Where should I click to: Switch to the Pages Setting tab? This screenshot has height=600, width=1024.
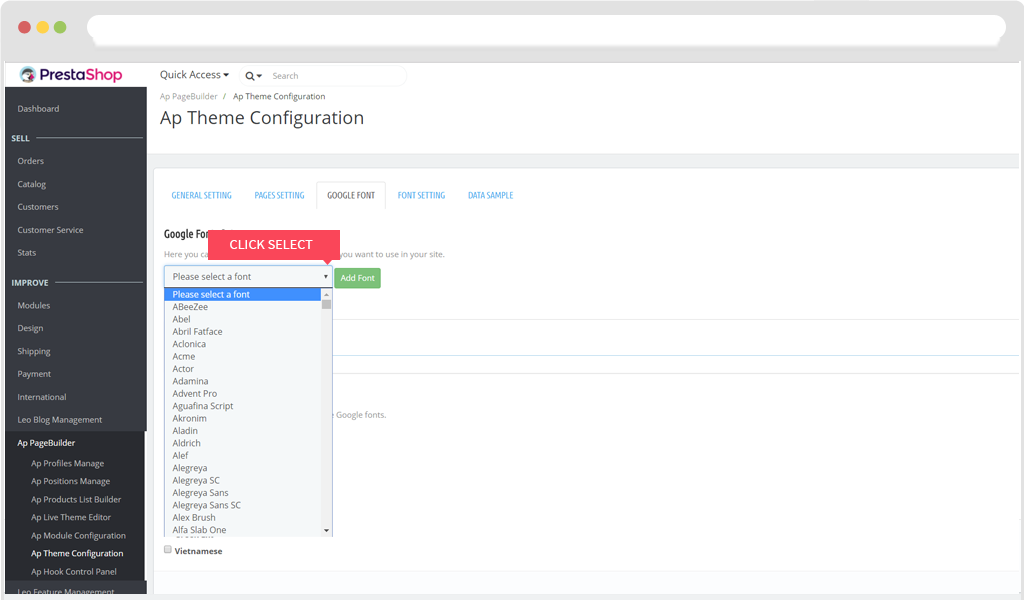pos(279,195)
